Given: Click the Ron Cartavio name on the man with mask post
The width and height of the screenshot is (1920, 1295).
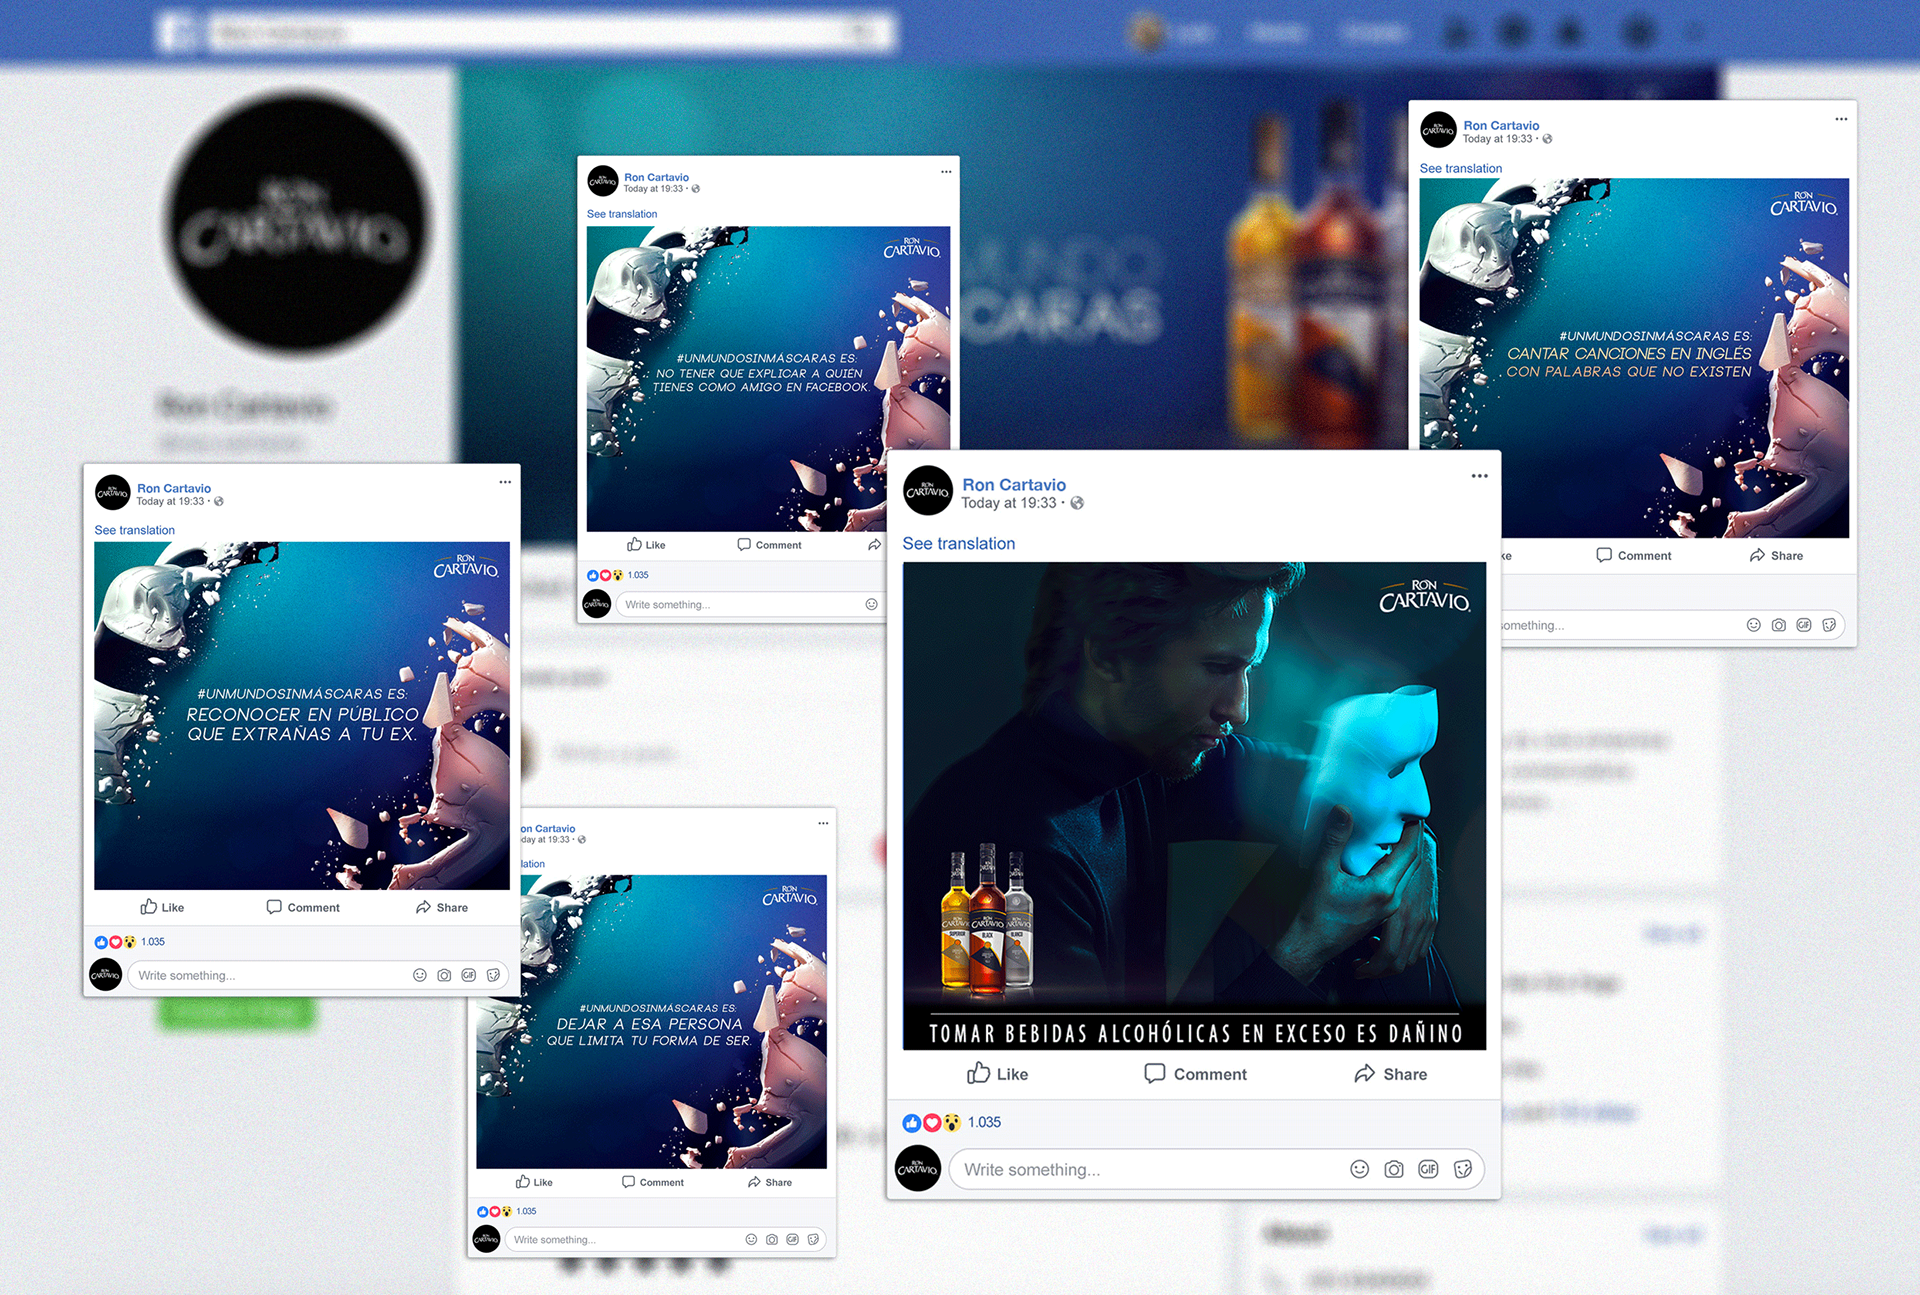Looking at the screenshot, I should tap(1014, 484).
